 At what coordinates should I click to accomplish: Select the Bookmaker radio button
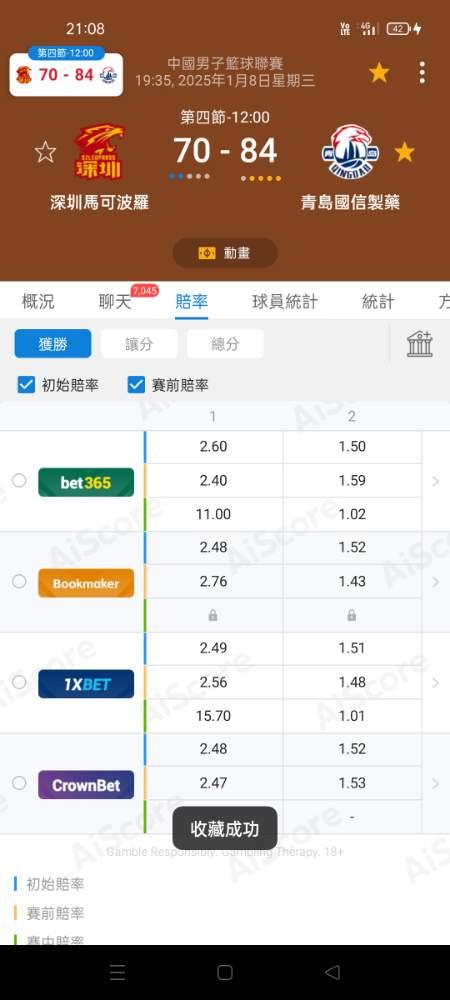(x=19, y=581)
